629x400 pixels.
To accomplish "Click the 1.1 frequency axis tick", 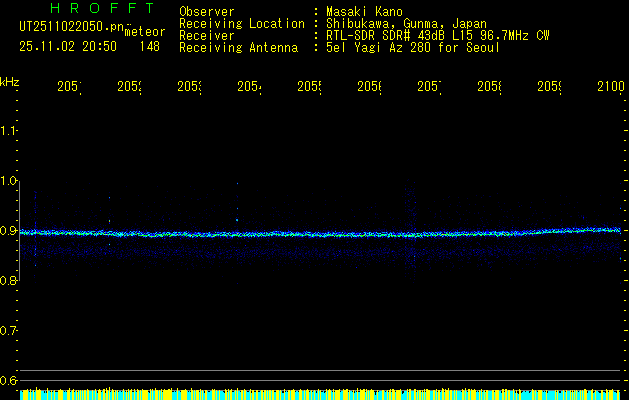I will [x=9, y=131].
